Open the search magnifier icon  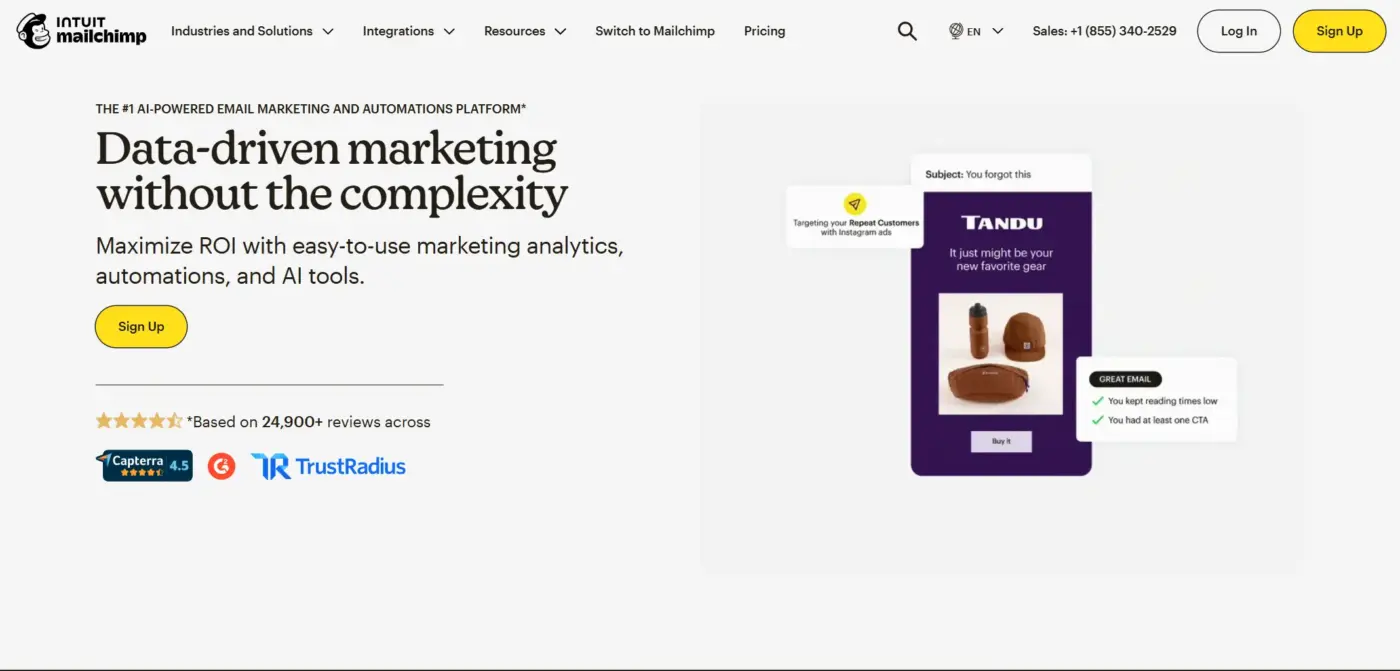coord(907,31)
